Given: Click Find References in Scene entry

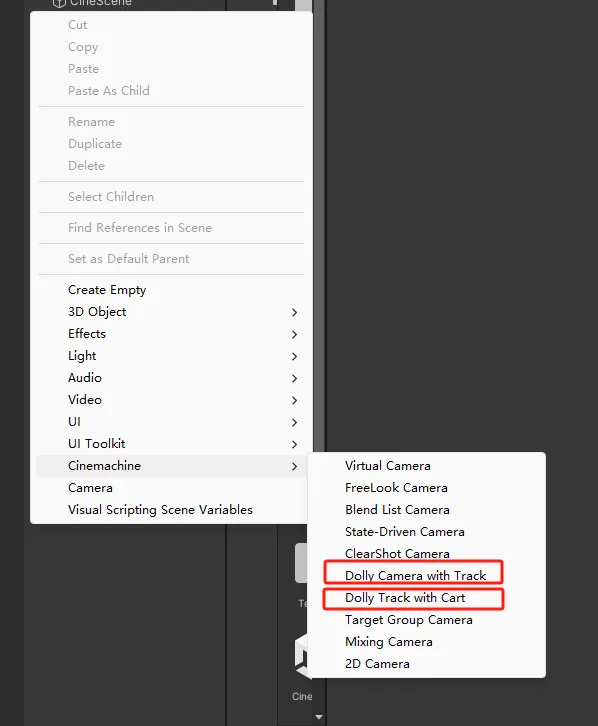Looking at the screenshot, I should pyautogui.click(x=171, y=228).
